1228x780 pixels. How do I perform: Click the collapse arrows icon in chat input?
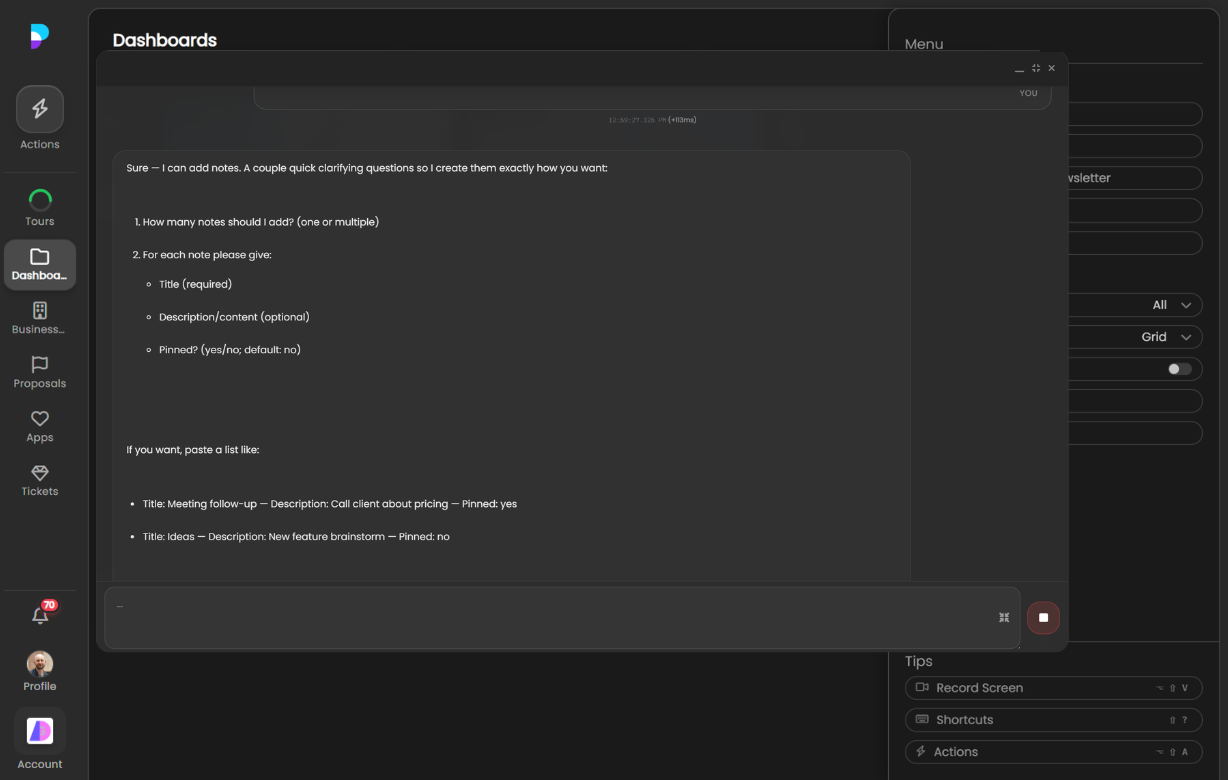1004,618
